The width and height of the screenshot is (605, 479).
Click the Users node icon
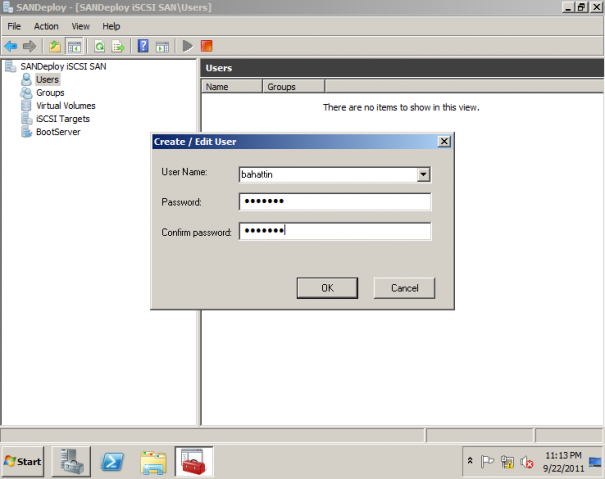pyautogui.click(x=26, y=80)
